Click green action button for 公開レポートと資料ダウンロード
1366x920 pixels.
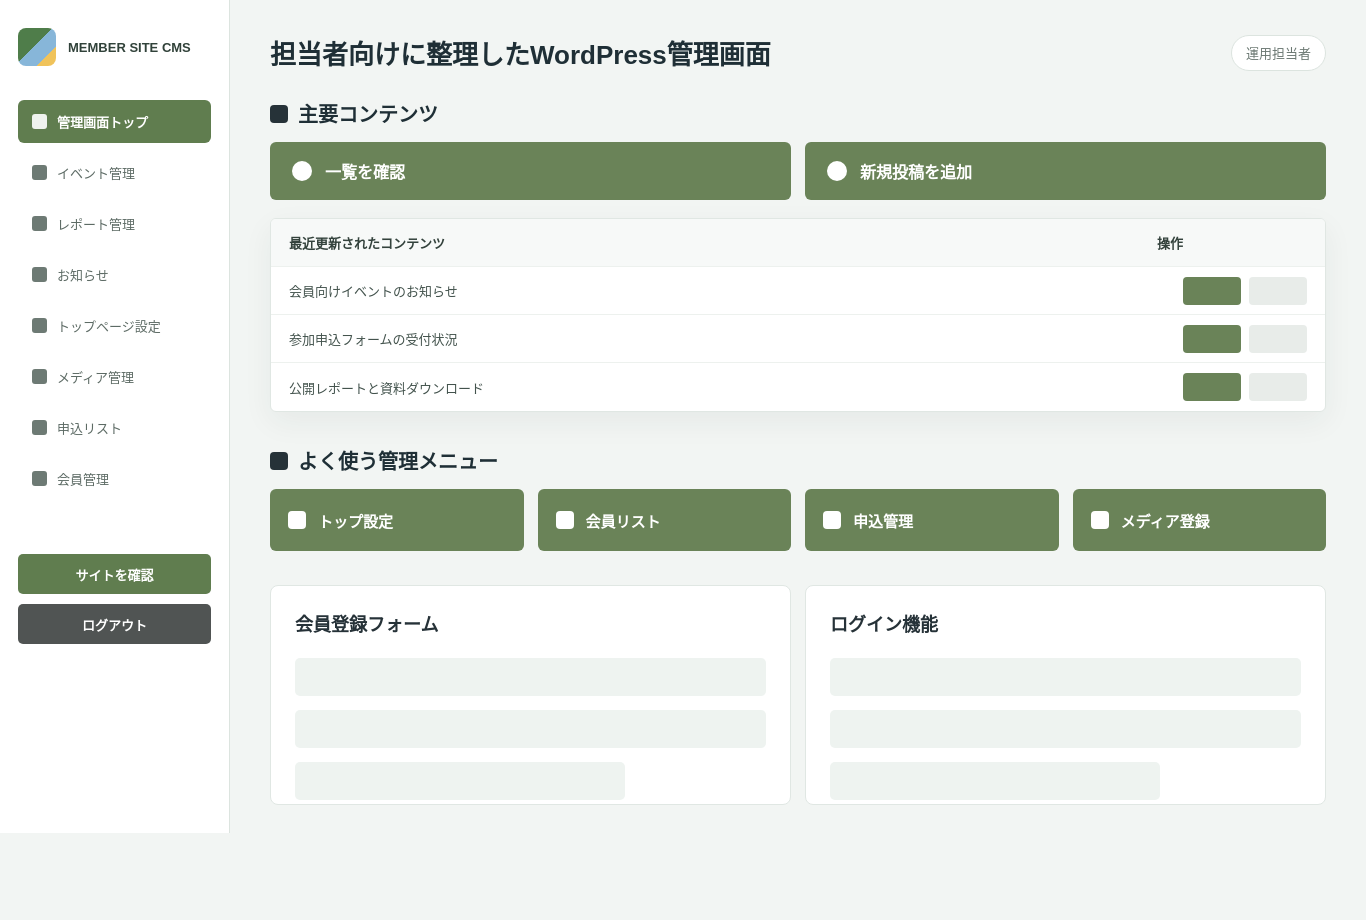tap(1212, 387)
